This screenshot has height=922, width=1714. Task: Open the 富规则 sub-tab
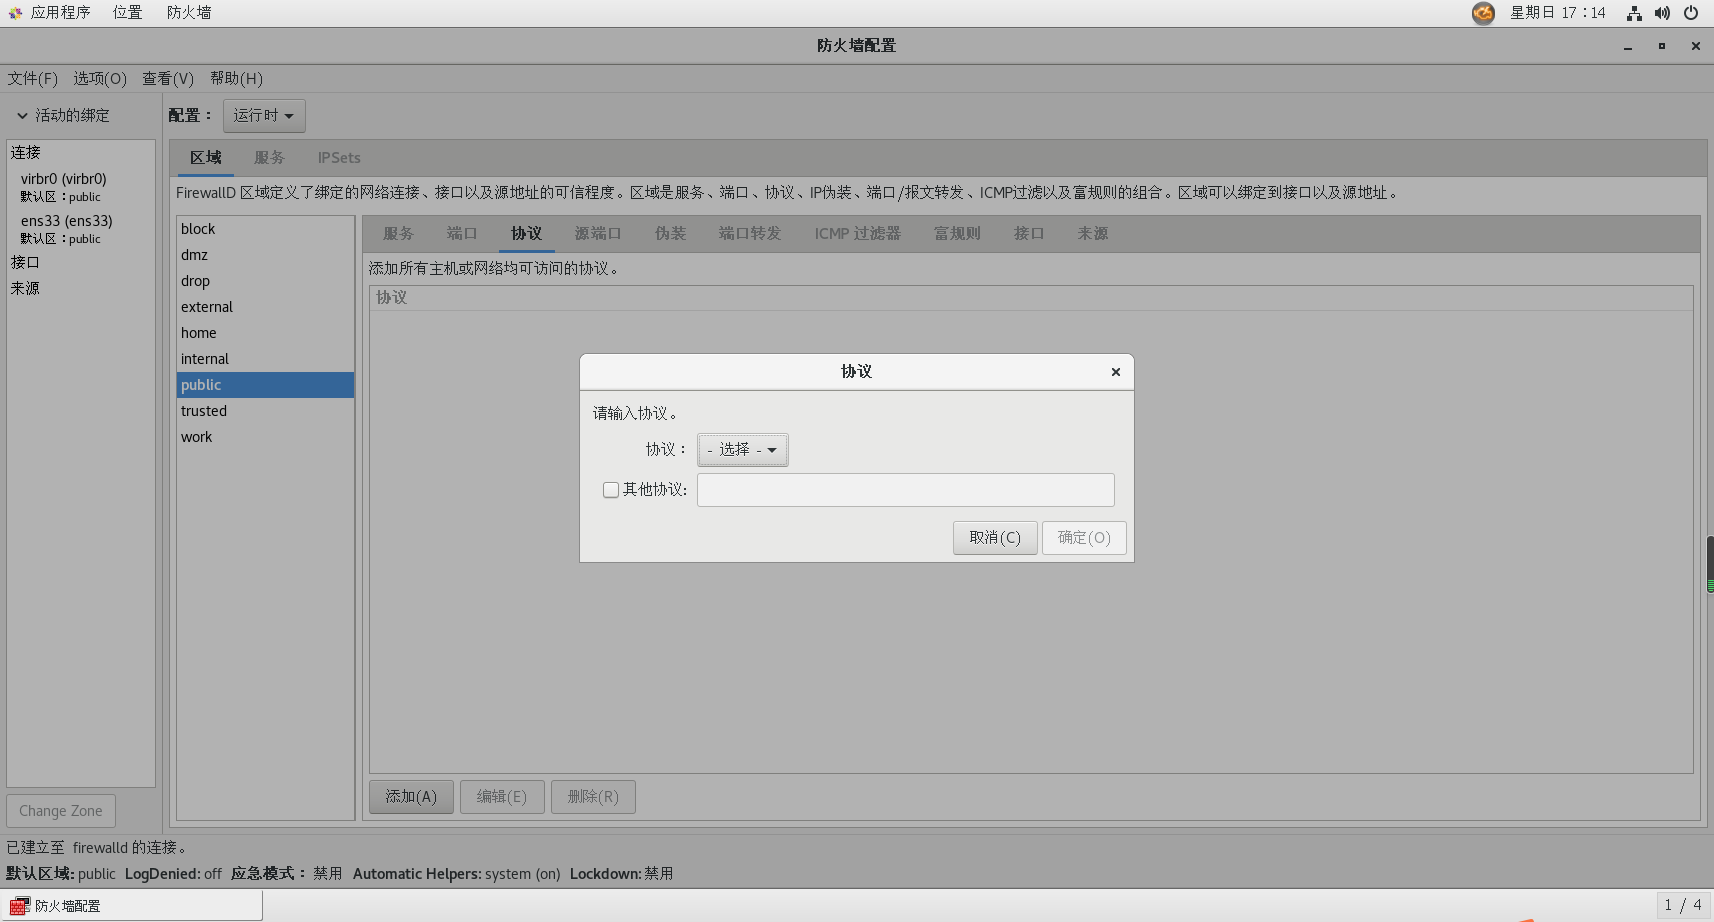click(957, 234)
